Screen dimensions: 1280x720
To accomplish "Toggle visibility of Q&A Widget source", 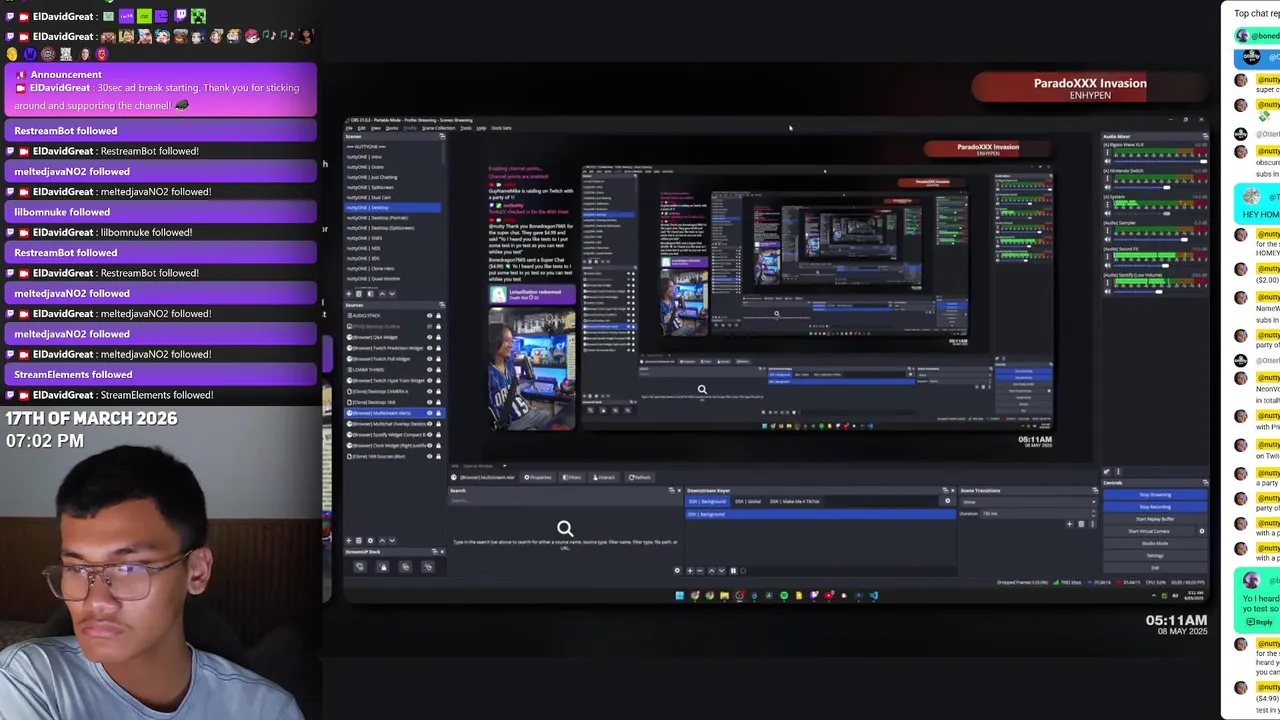I will [429, 337].
